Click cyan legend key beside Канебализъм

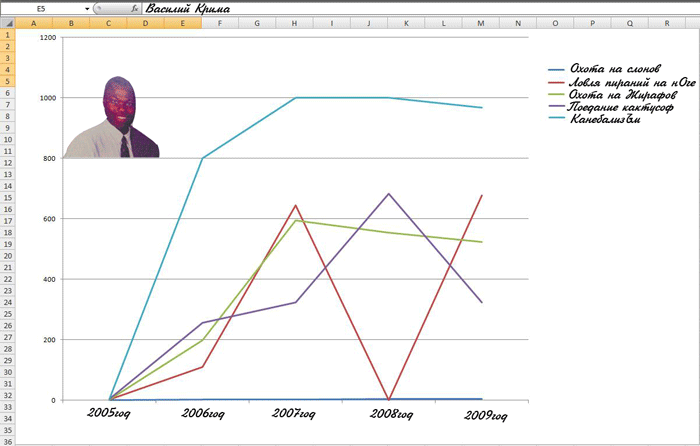[556, 119]
